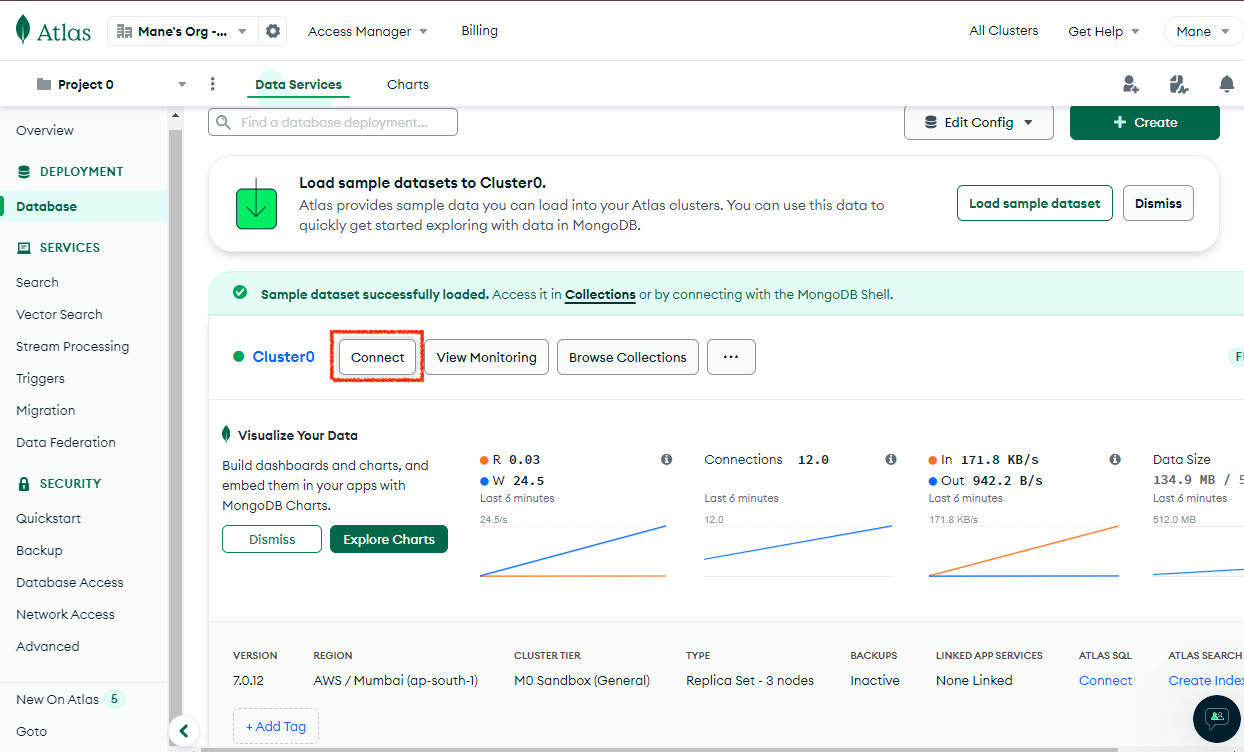Open All Clusters link
The height and width of the screenshot is (752, 1244).
tap(1004, 31)
